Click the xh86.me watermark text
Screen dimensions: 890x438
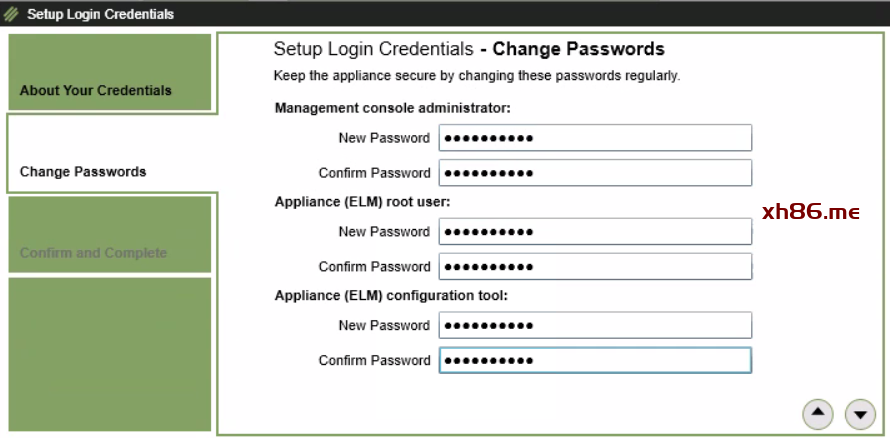(x=810, y=212)
